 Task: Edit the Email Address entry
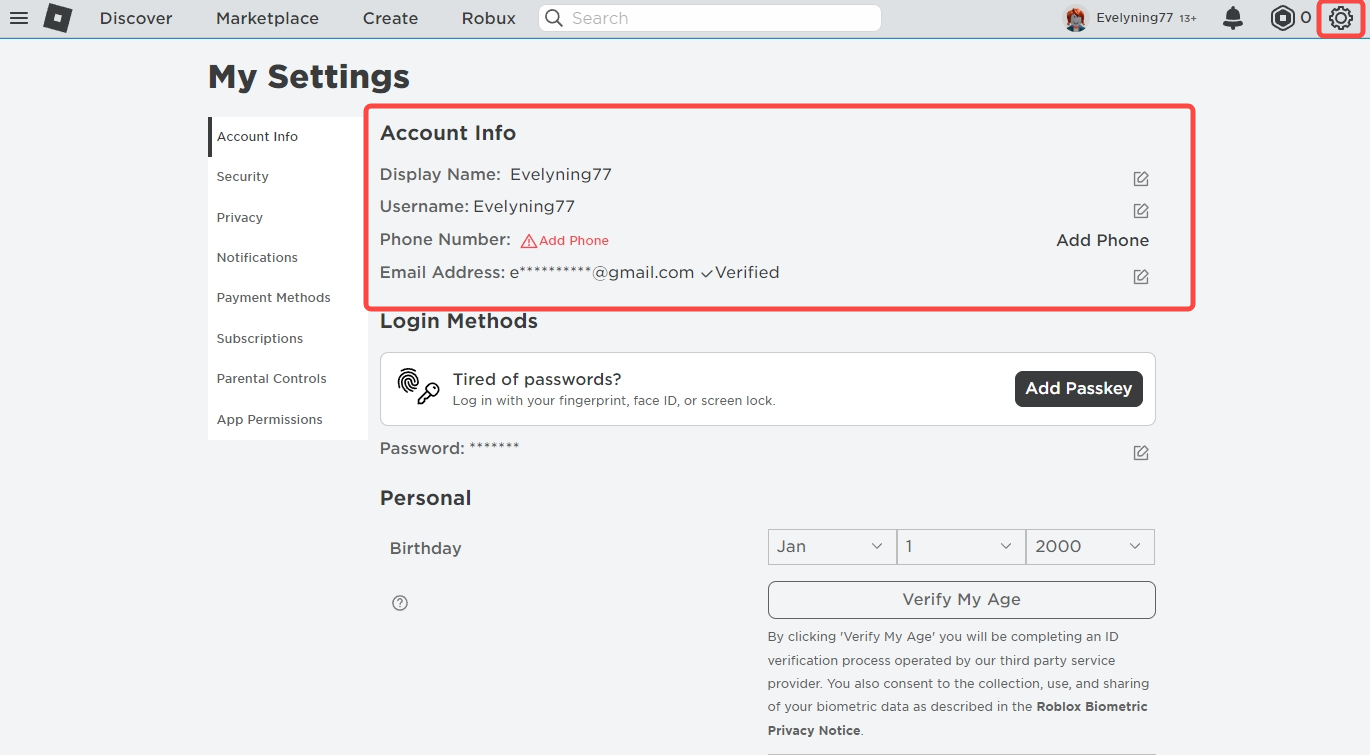tap(1141, 277)
